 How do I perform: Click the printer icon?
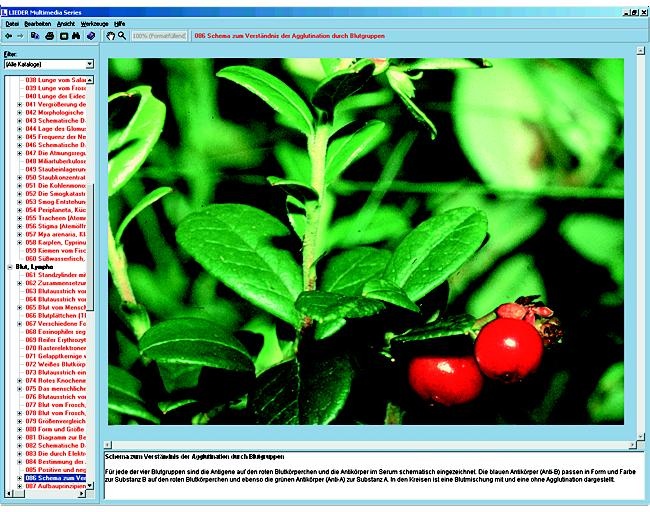[50, 35]
